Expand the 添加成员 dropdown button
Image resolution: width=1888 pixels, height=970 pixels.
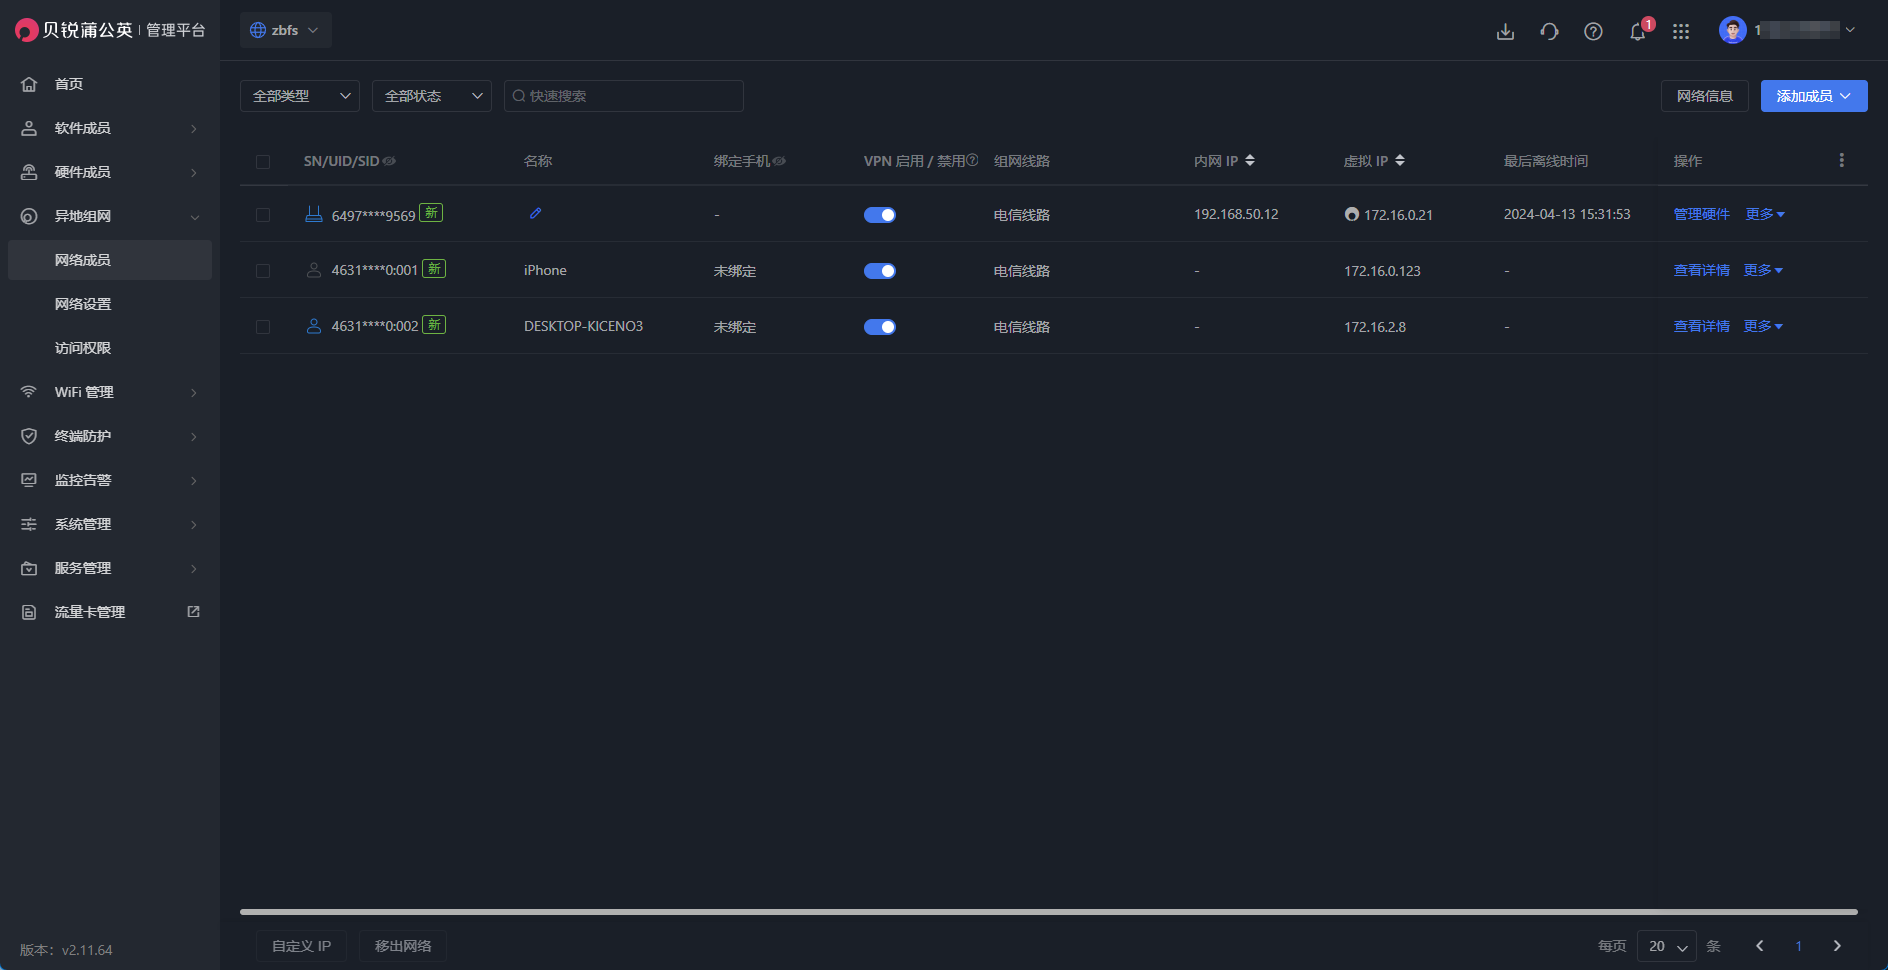pyautogui.click(x=1813, y=96)
